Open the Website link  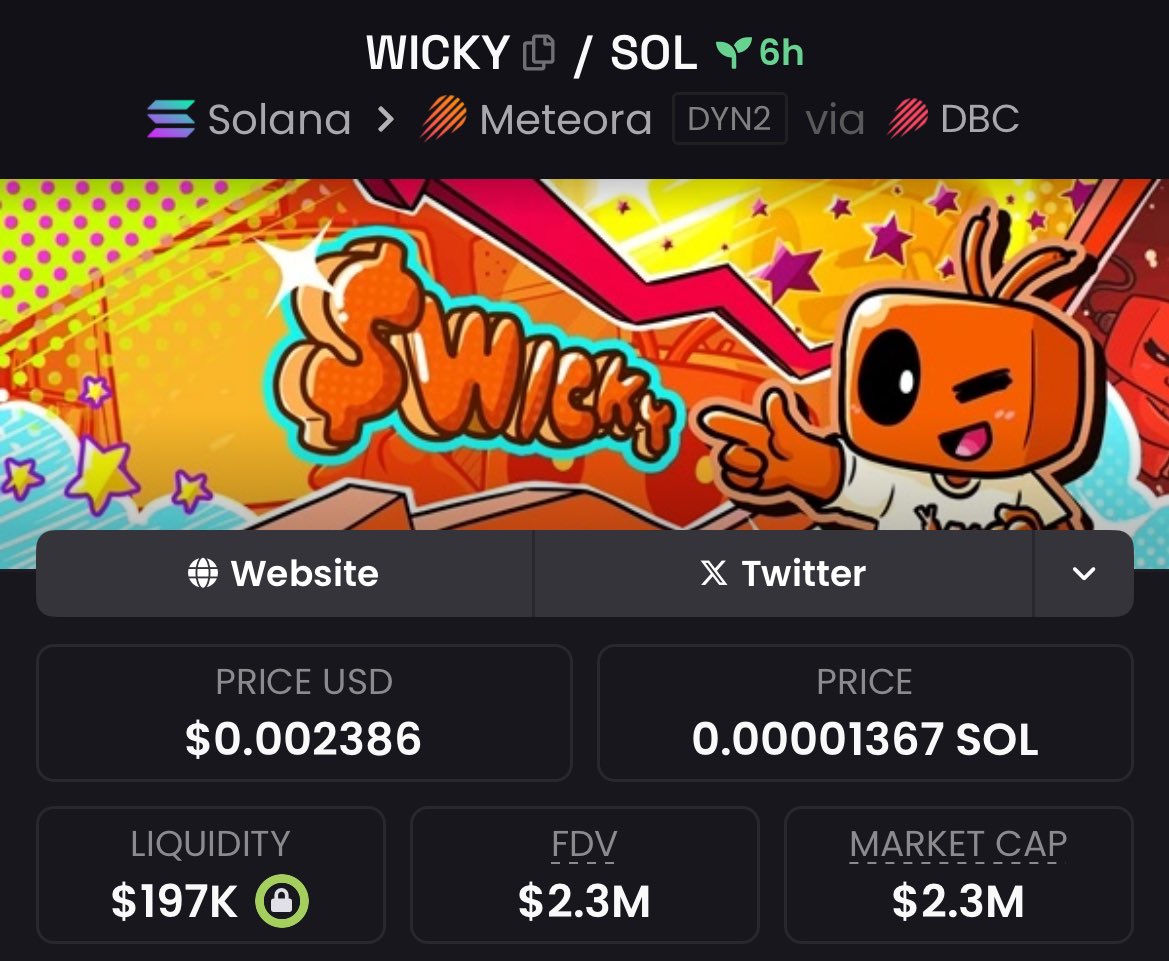[285, 573]
